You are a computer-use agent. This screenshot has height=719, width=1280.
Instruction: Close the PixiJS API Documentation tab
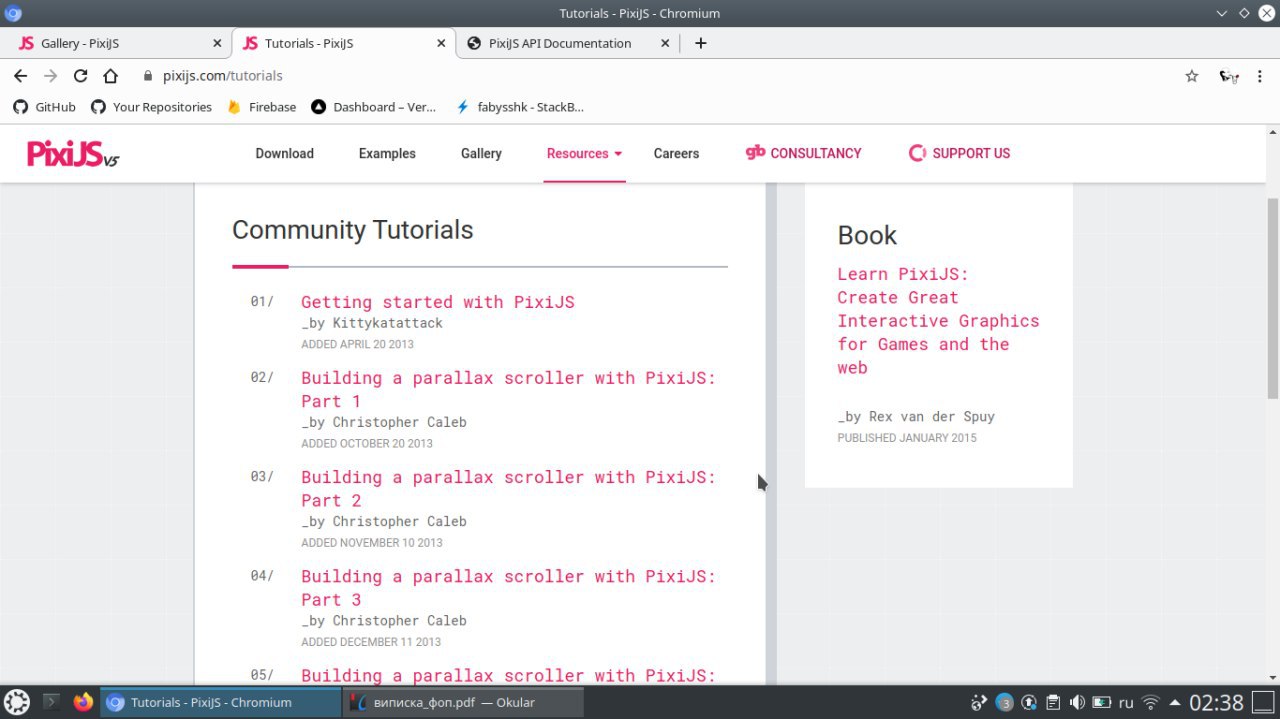click(x=665, y=43)
